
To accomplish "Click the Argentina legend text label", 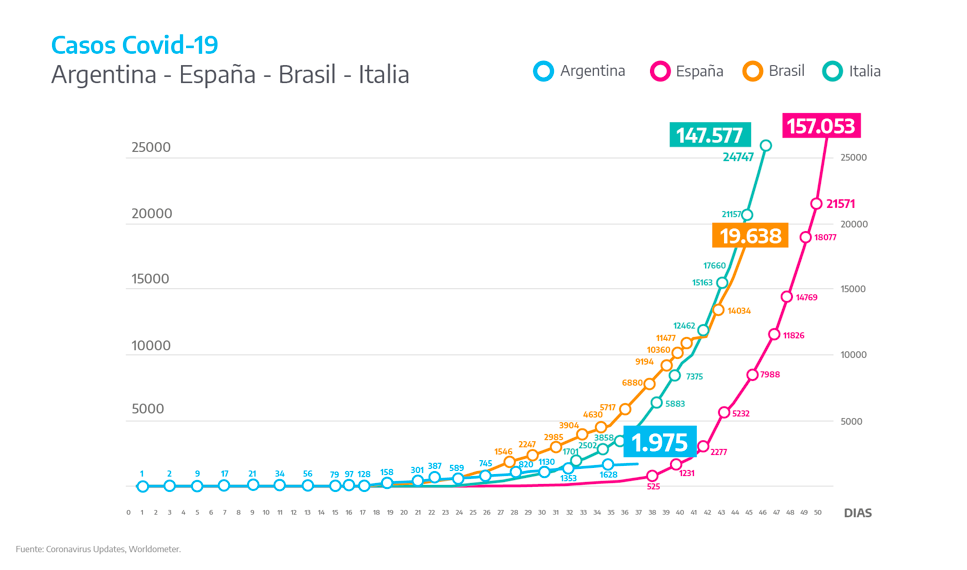I will [x=592, y=71].
